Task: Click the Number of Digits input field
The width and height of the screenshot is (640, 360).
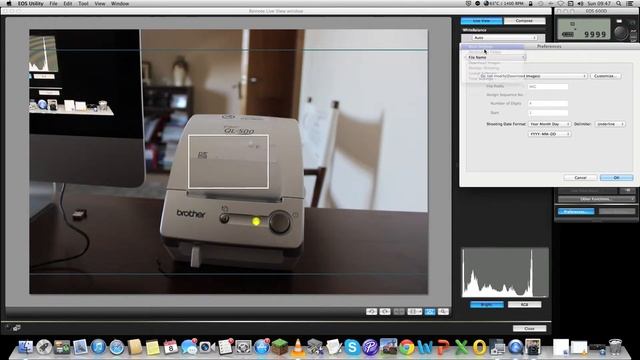Action: pyautogui.click(x=548, y=103)
